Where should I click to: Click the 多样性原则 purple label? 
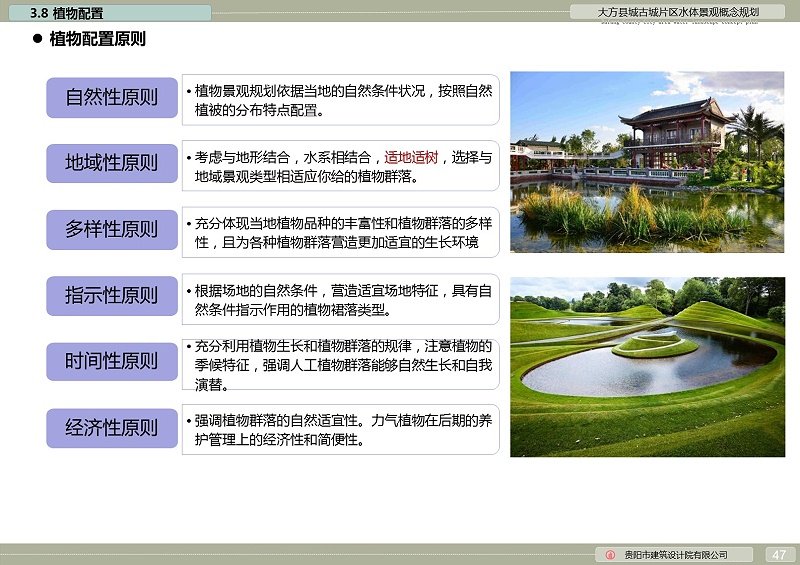point(112,229)
